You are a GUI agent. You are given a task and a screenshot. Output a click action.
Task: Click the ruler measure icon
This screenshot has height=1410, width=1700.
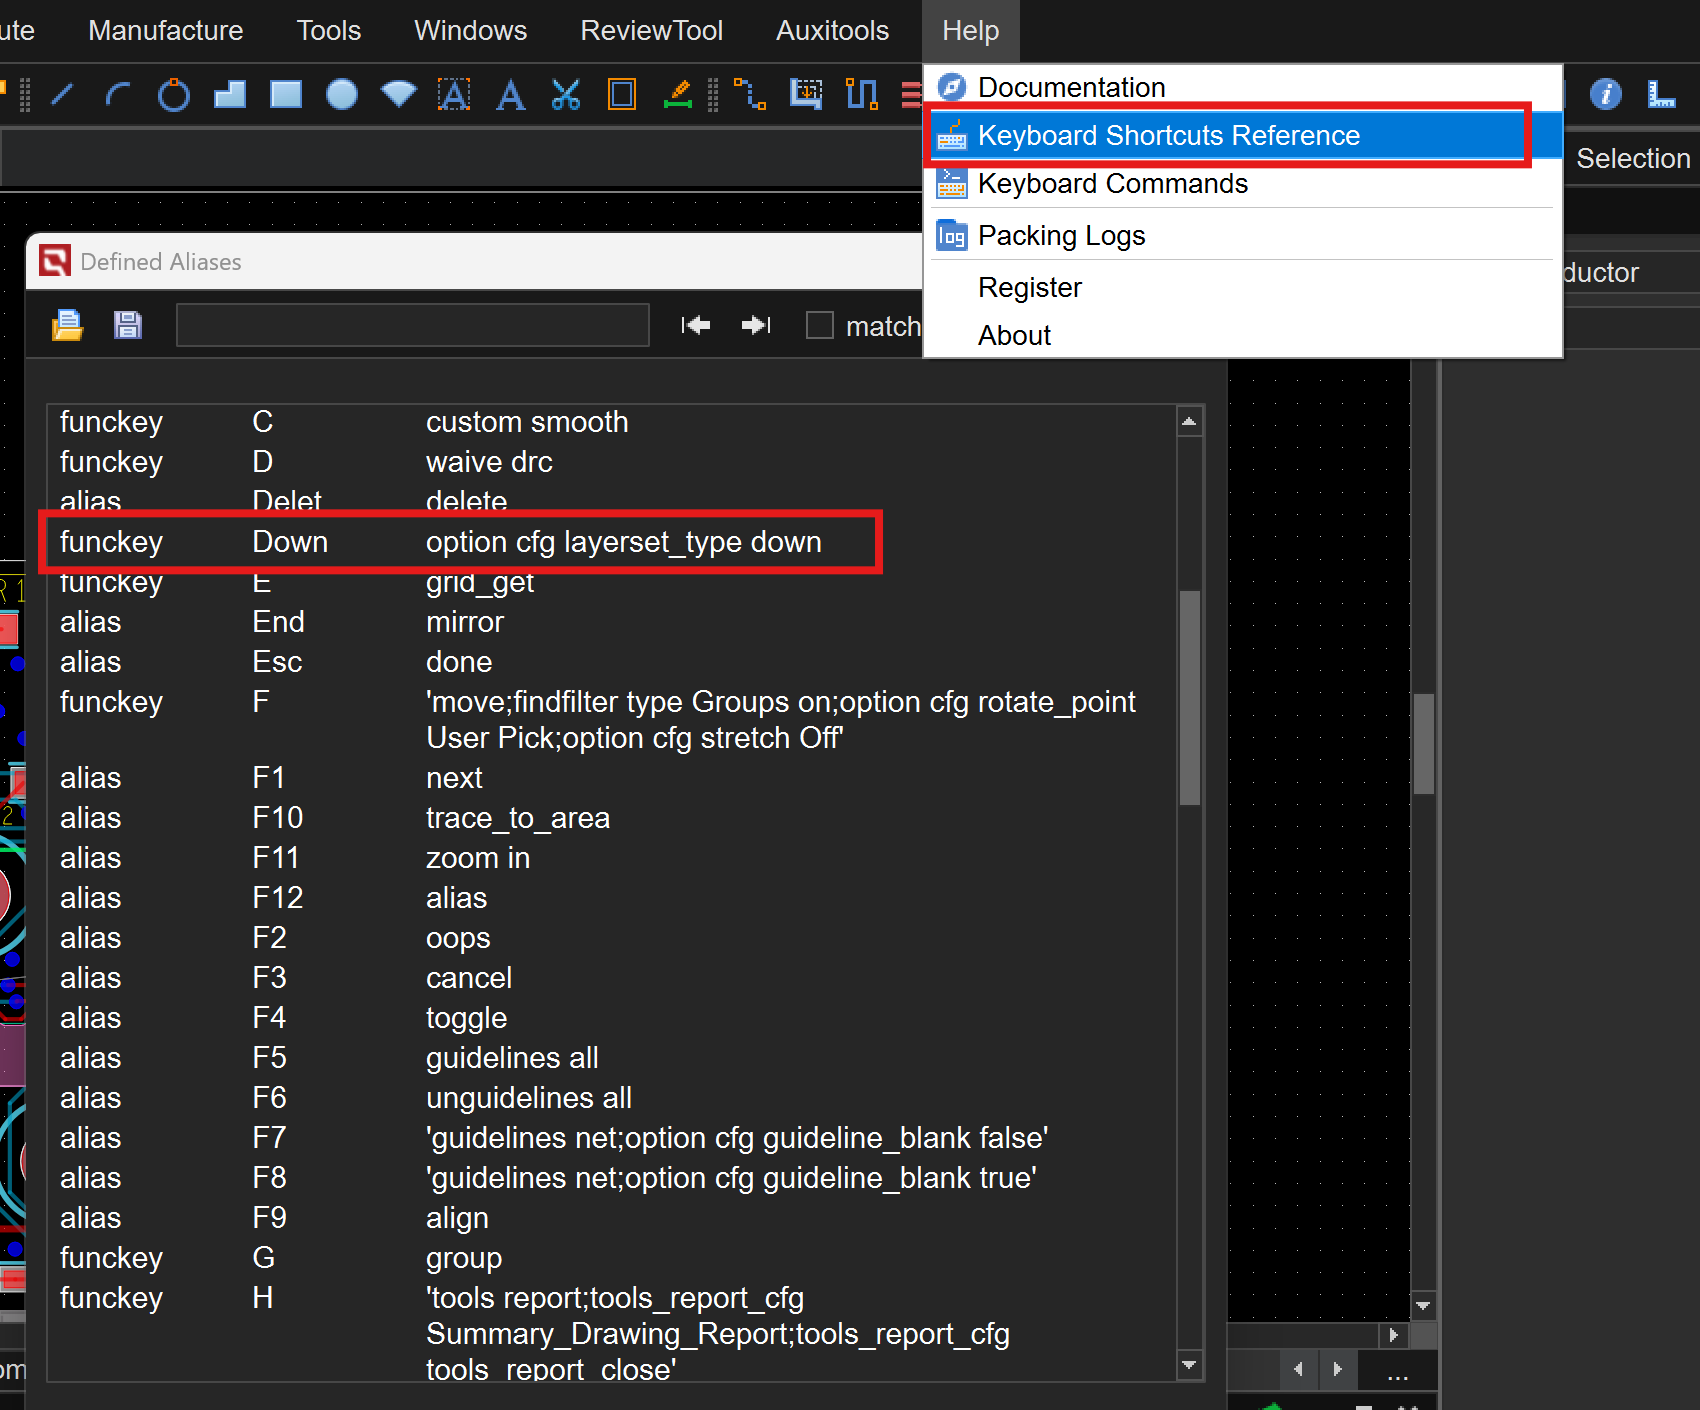1661,94
